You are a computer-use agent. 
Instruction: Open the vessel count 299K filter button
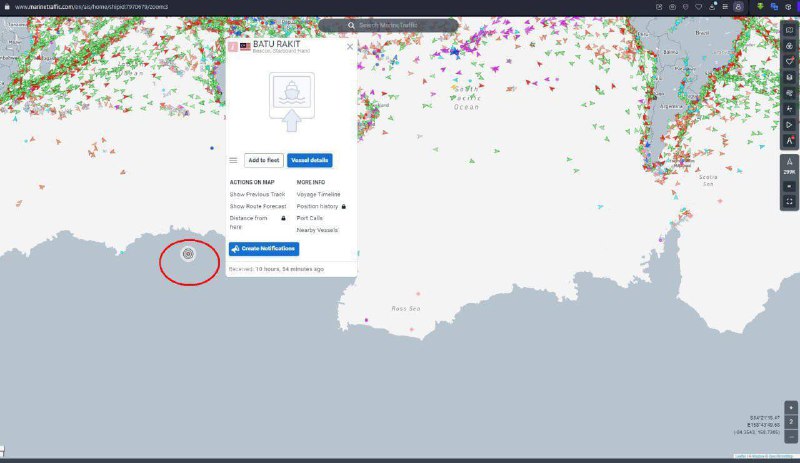(789, 166)
